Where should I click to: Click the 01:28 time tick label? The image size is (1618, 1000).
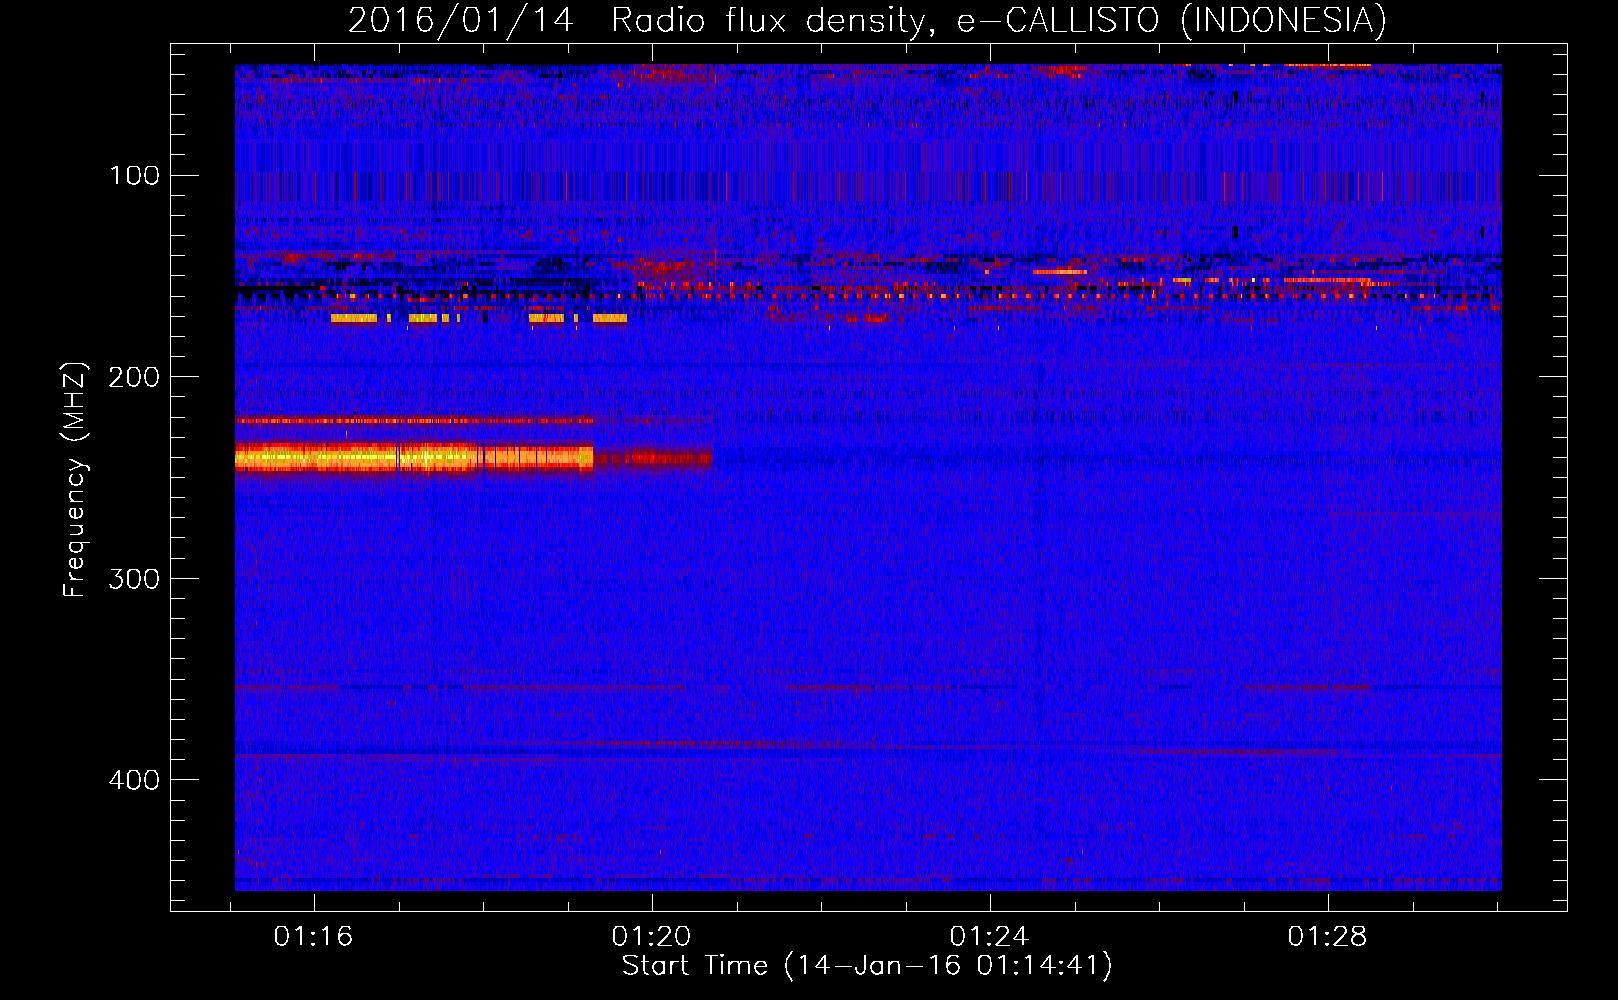tap(1327, 936)
